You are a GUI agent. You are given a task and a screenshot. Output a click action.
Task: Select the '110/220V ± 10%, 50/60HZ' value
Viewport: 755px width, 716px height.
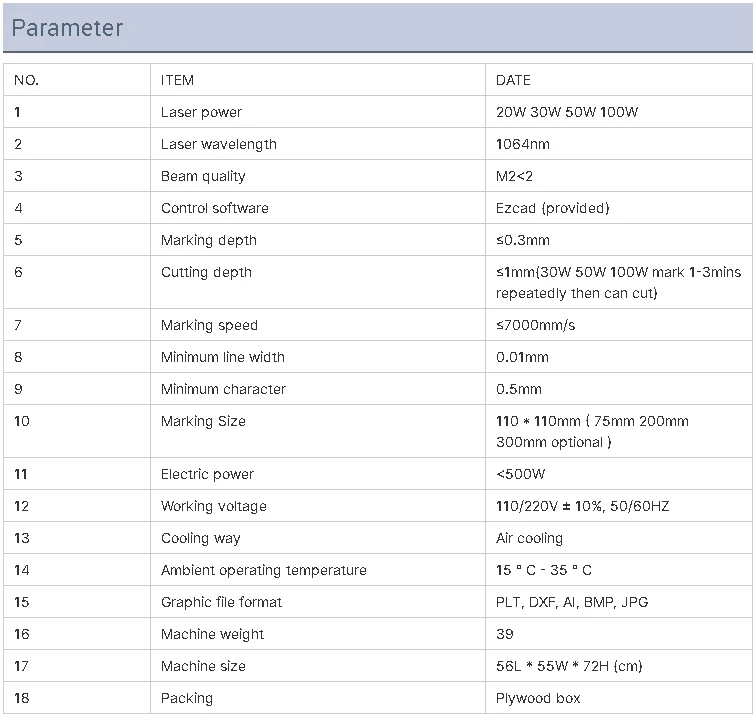click(583, 506)
